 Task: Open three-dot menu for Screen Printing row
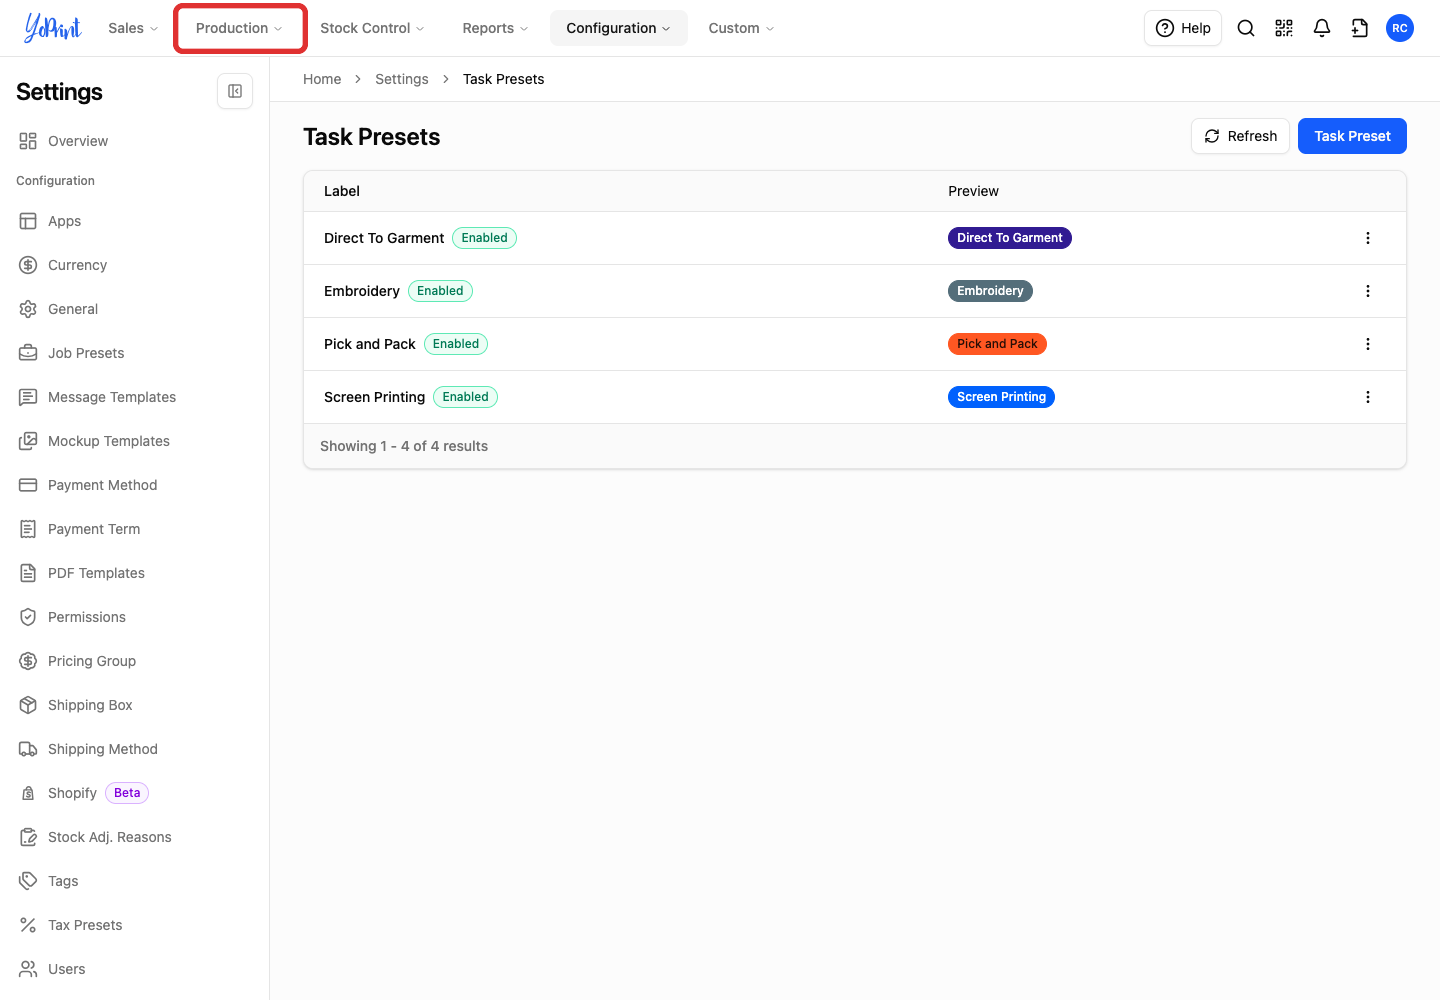click(x=1368, y=397)
